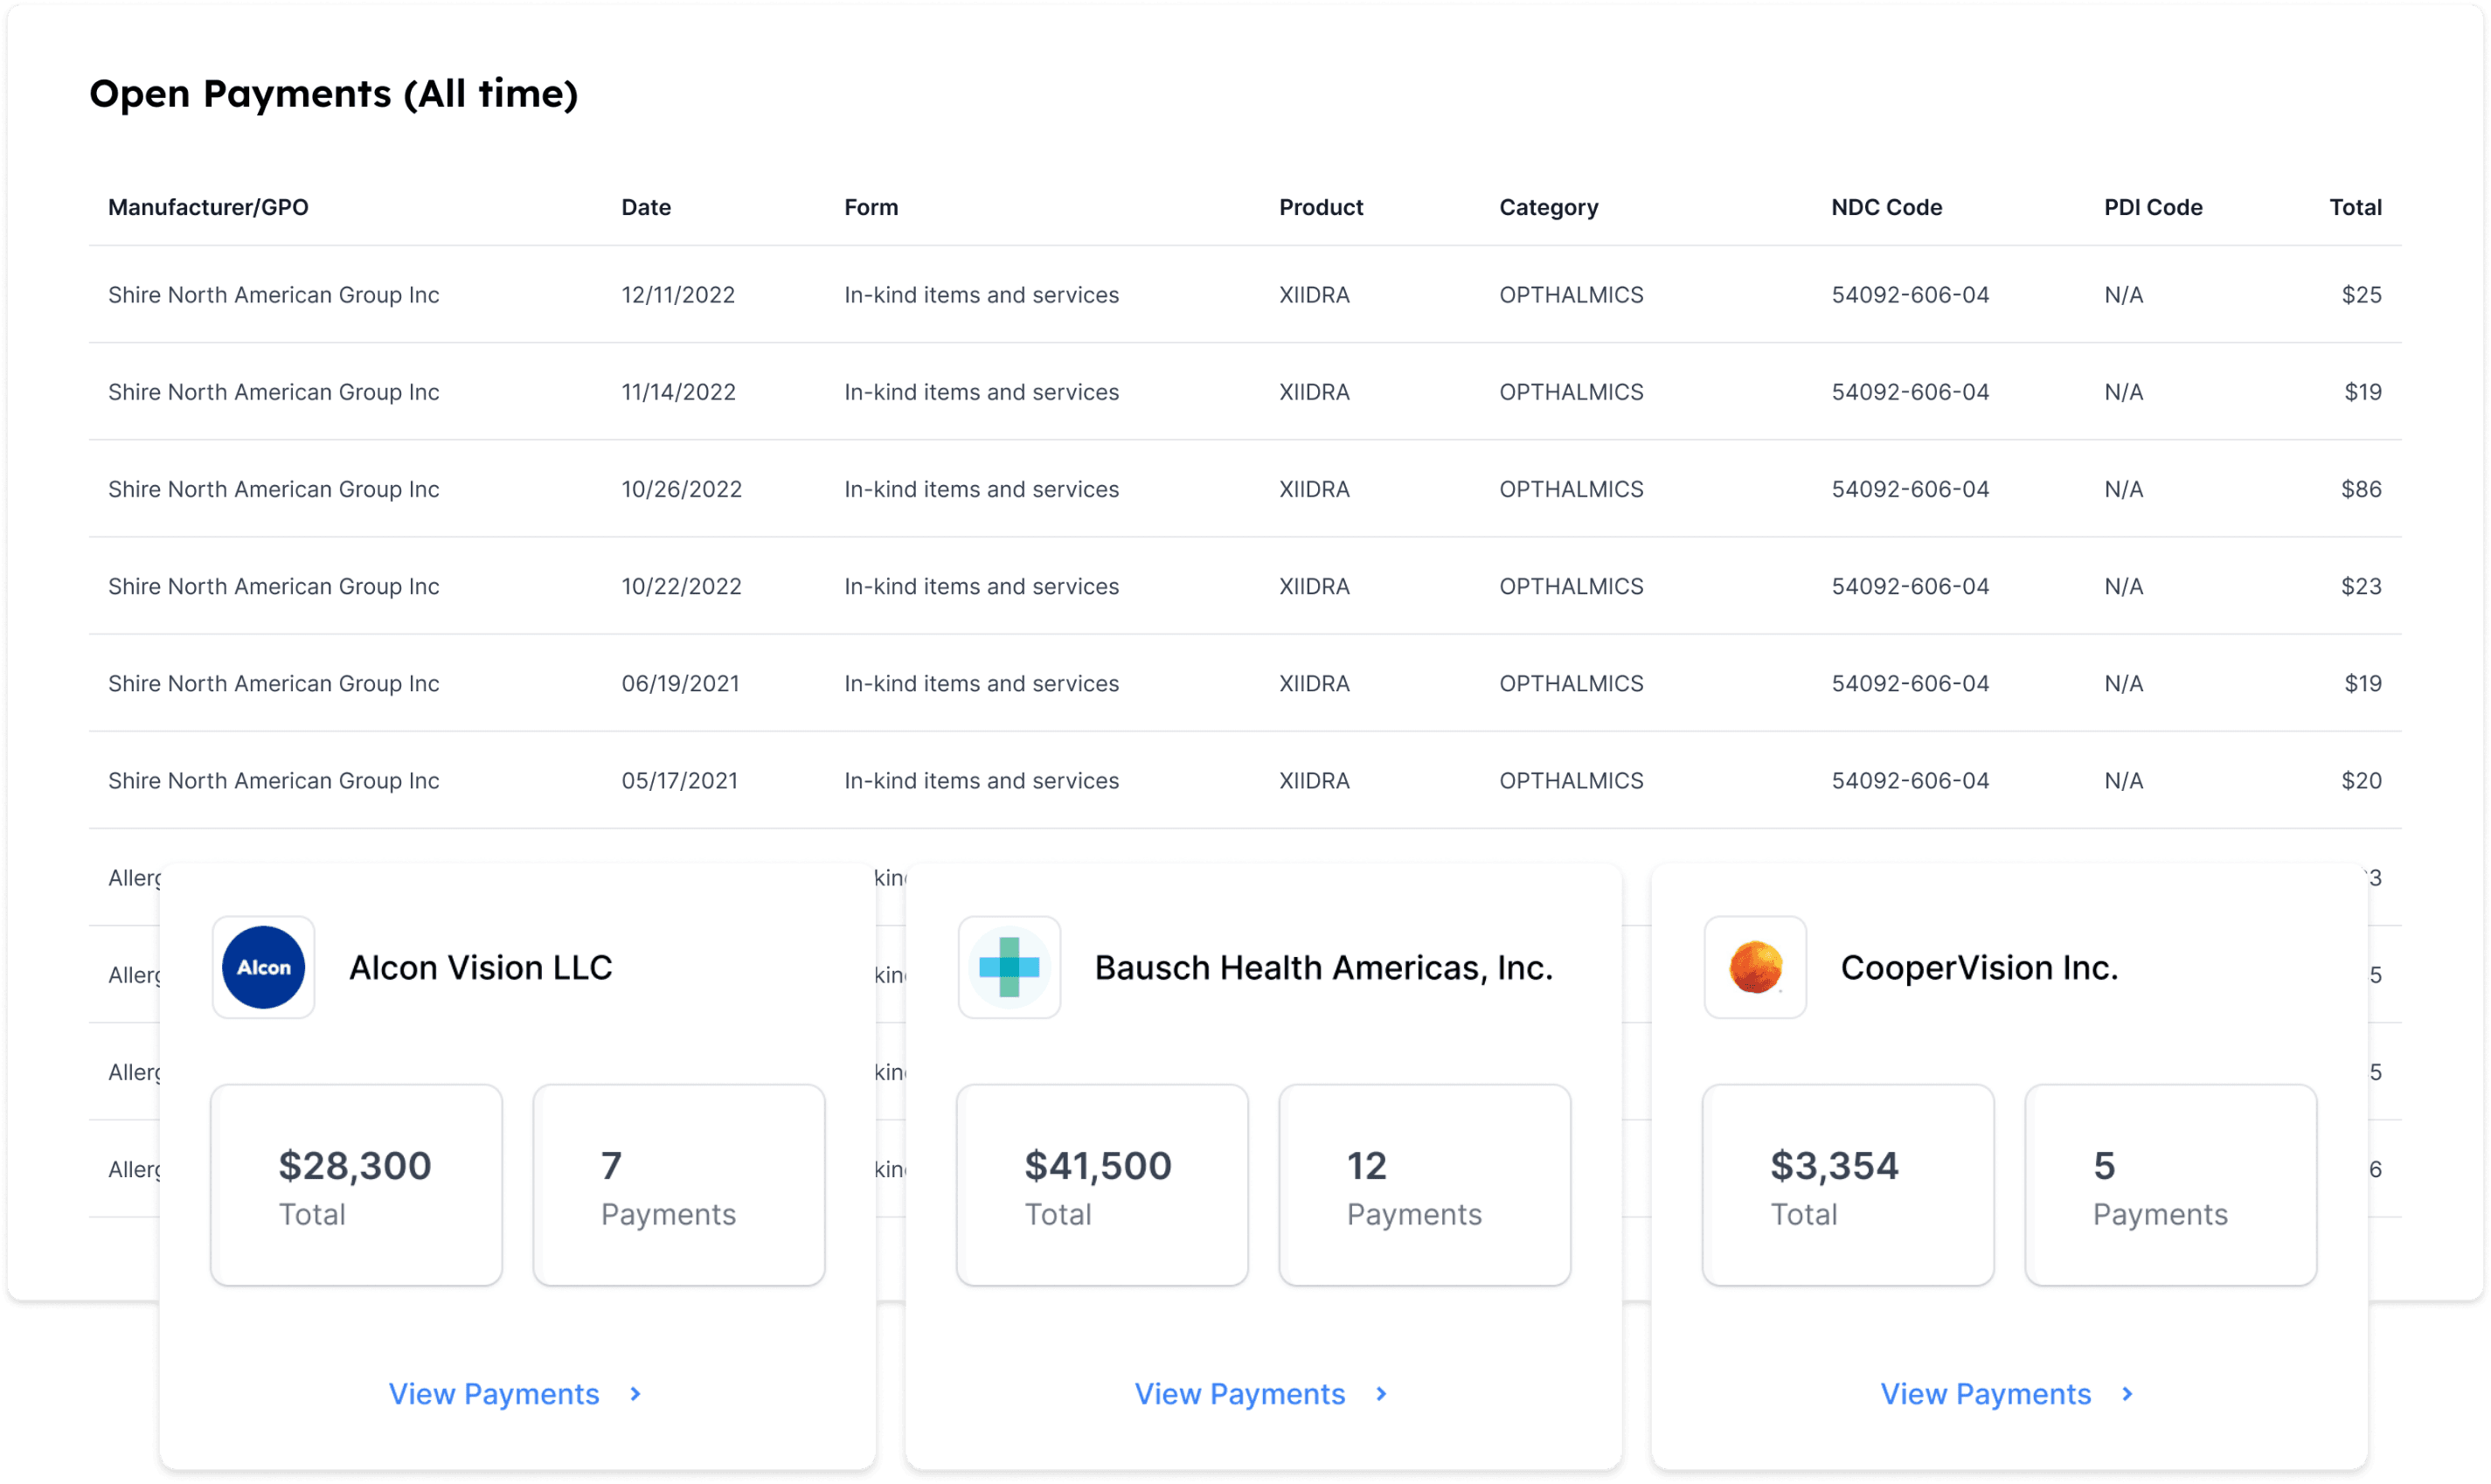This screenshot has height=1484, width=2491.
Task: Click Shire North American Group in 12/11/2022 row
Action: click(273, 294)
